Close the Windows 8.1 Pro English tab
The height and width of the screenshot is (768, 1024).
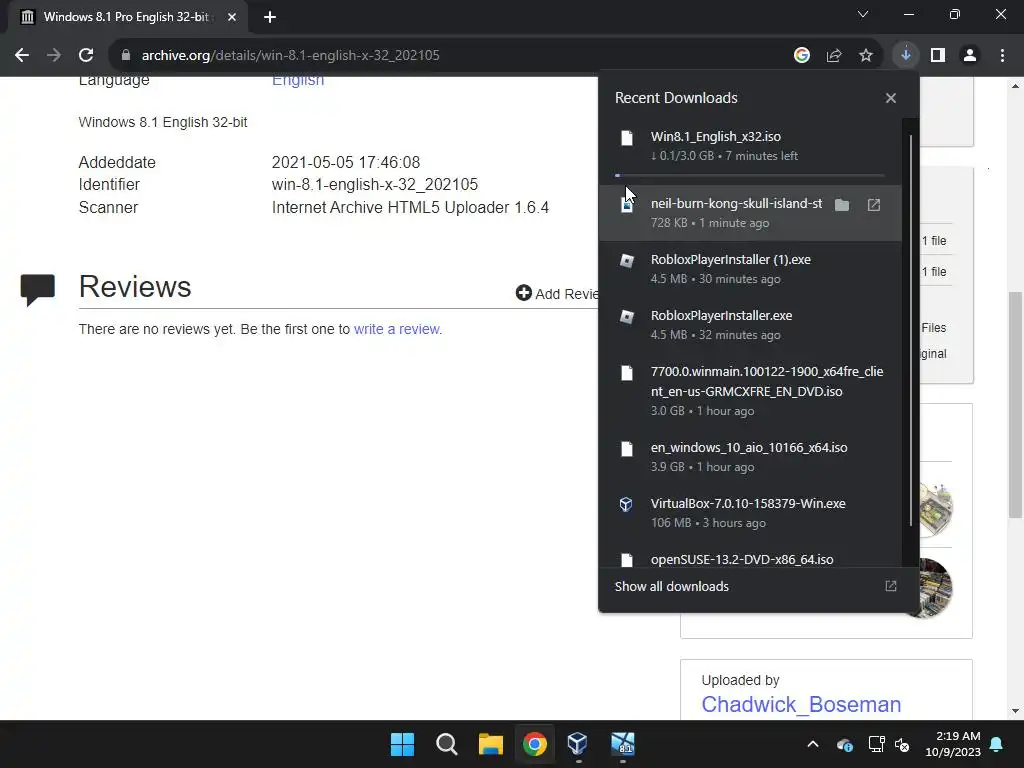(x=232, y=17)
